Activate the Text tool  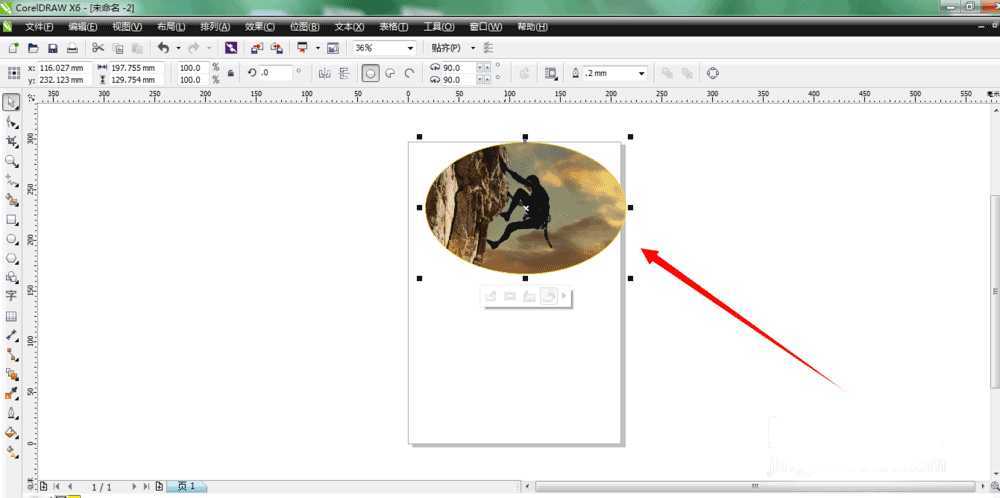pos(11,296)
